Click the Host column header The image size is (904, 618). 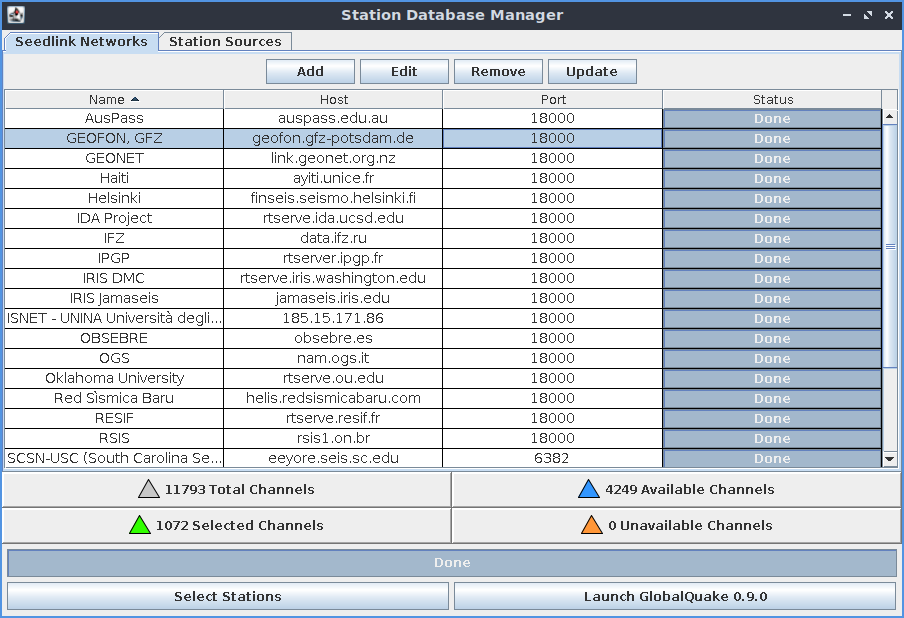pyautogui.click(x=334, y=99)
